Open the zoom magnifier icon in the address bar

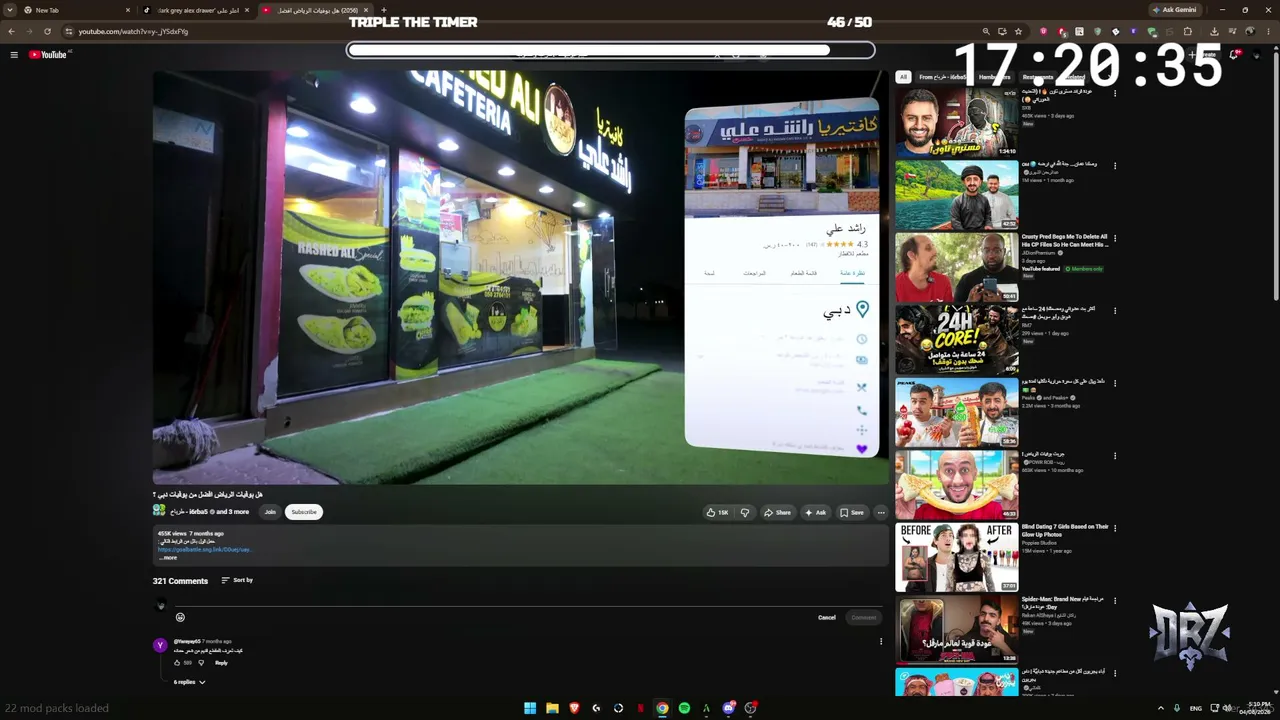click(x=986, y=31)
